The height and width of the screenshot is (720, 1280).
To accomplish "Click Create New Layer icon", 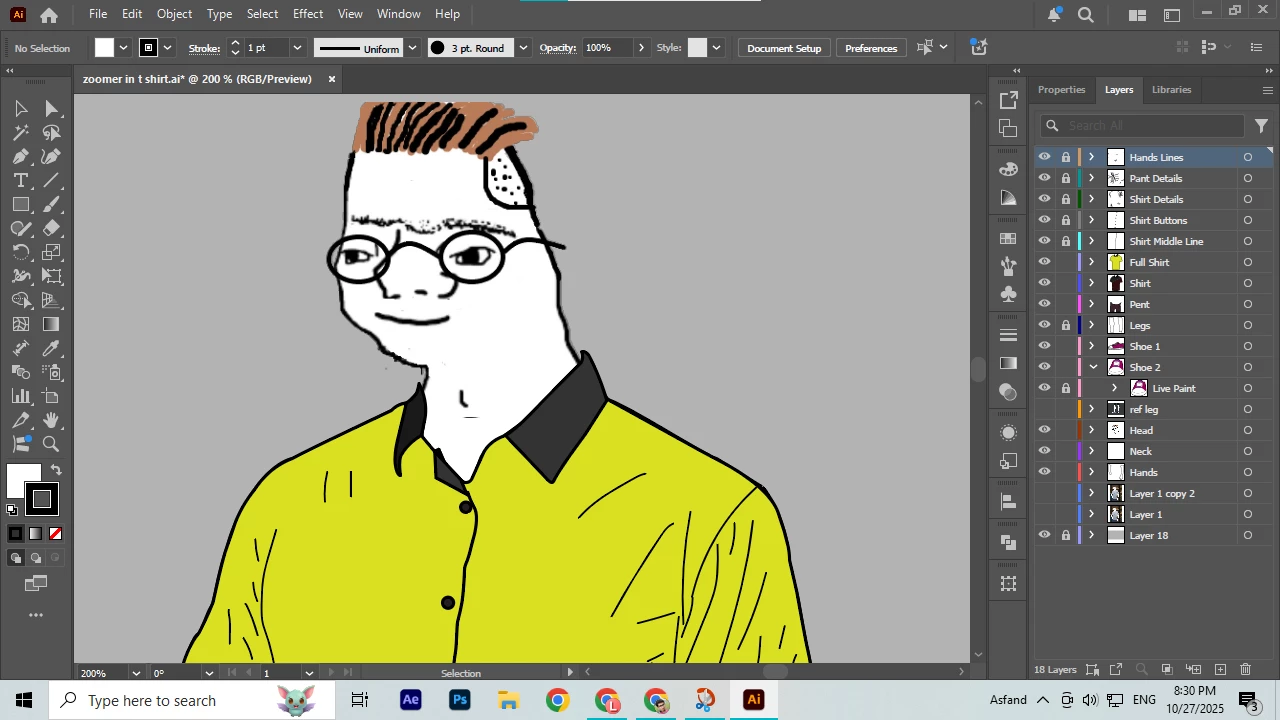I will pos(1220,669).
